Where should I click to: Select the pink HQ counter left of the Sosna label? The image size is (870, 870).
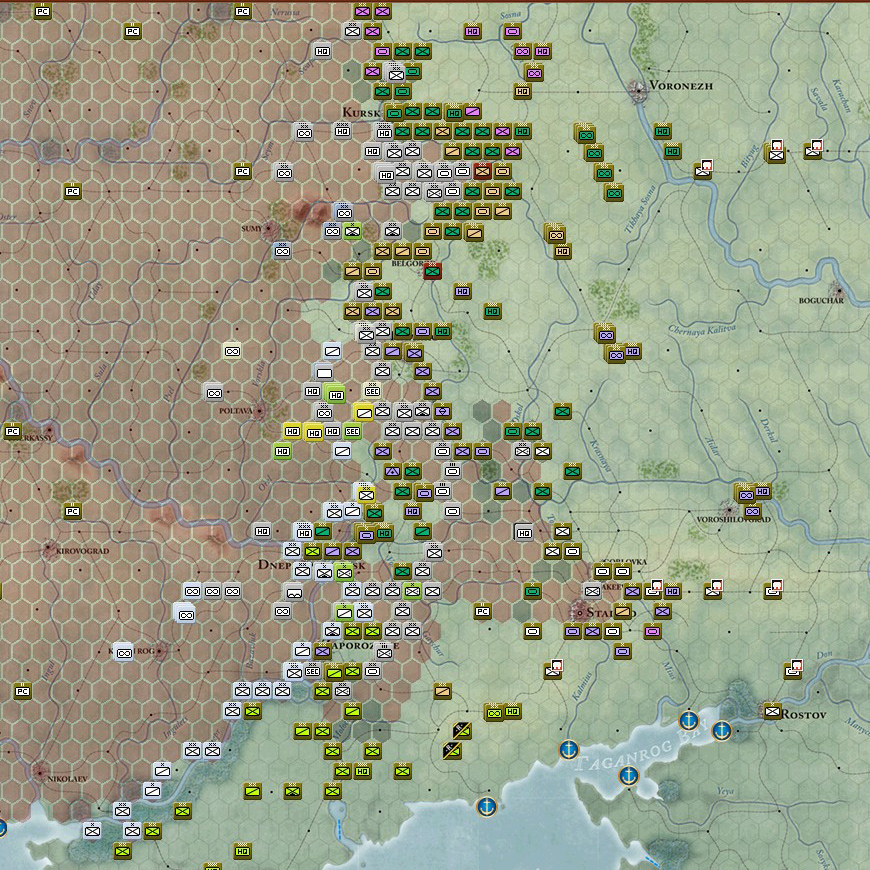[472, 32]
